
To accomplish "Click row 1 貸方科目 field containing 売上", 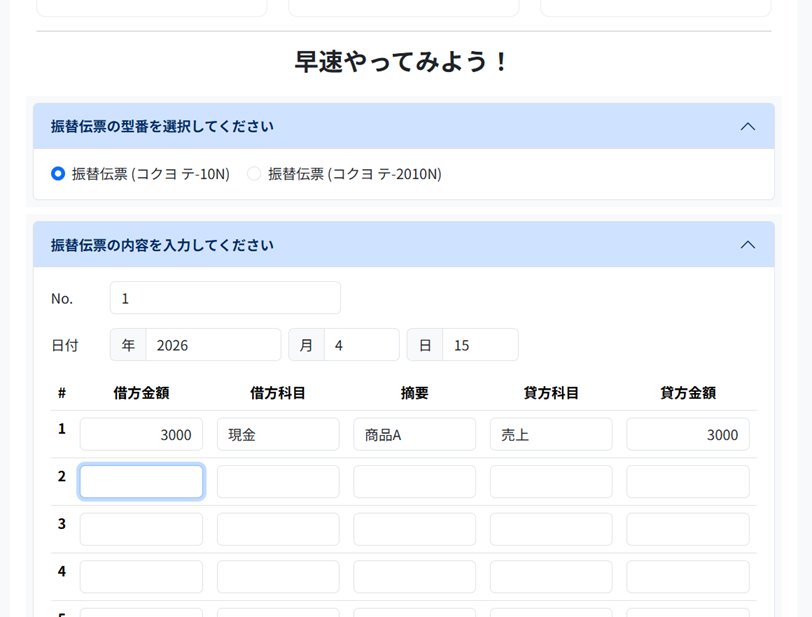I will coord(551,434).
